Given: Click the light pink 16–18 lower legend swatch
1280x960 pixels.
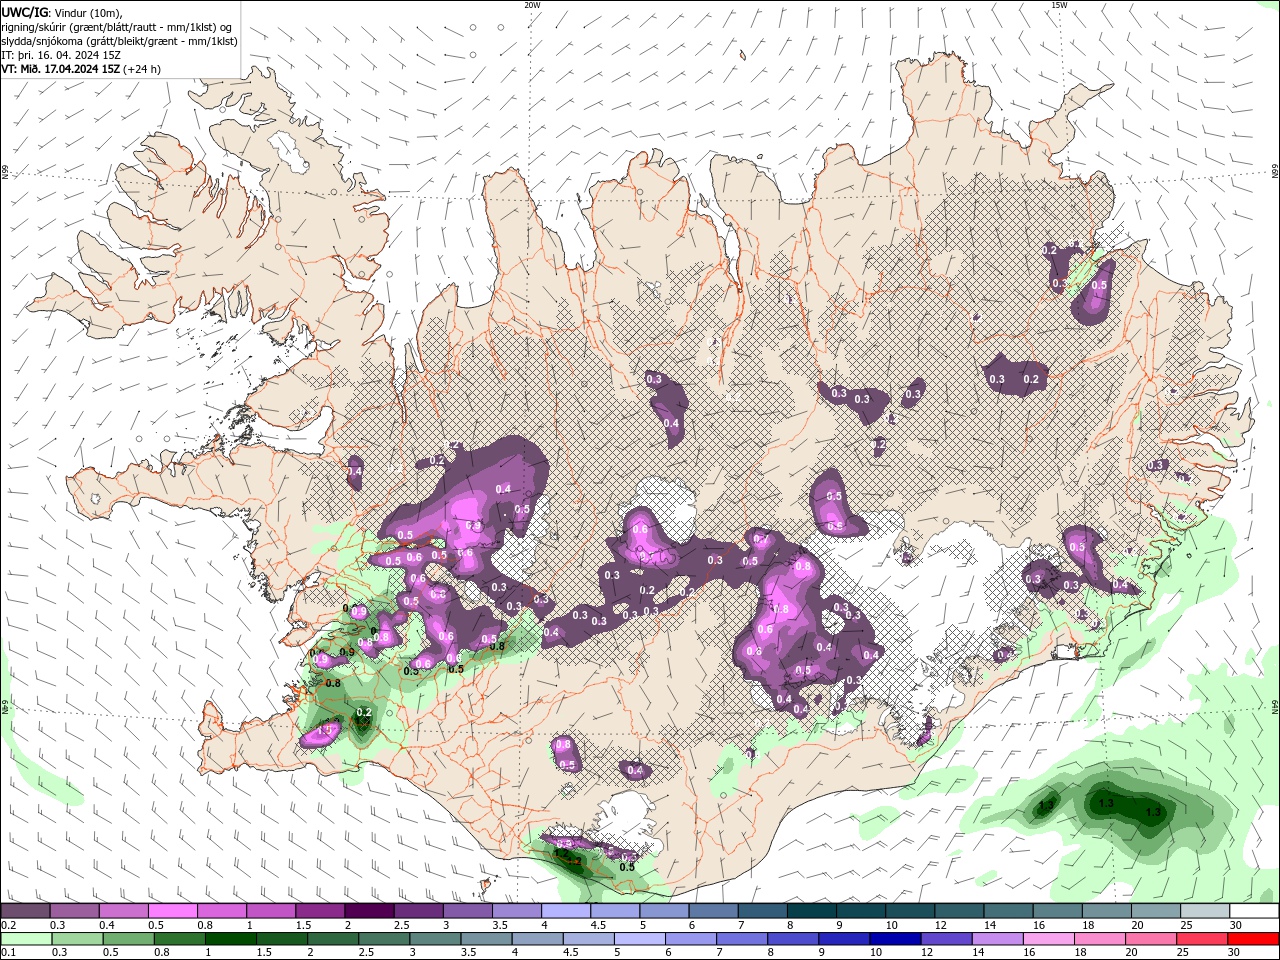Looking at the screenshot, I should tap(1048, 939).
